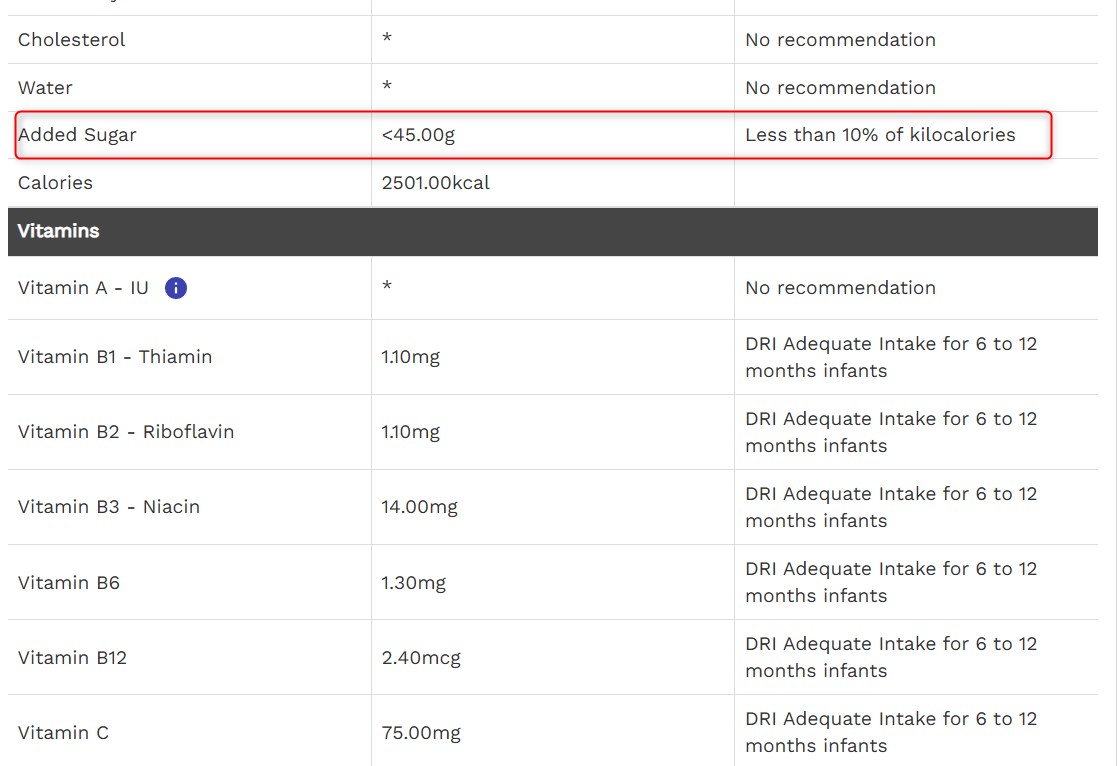Click the Added Sugar row label
Screen dimensions: 1117x766
click(x=77, y=135)
